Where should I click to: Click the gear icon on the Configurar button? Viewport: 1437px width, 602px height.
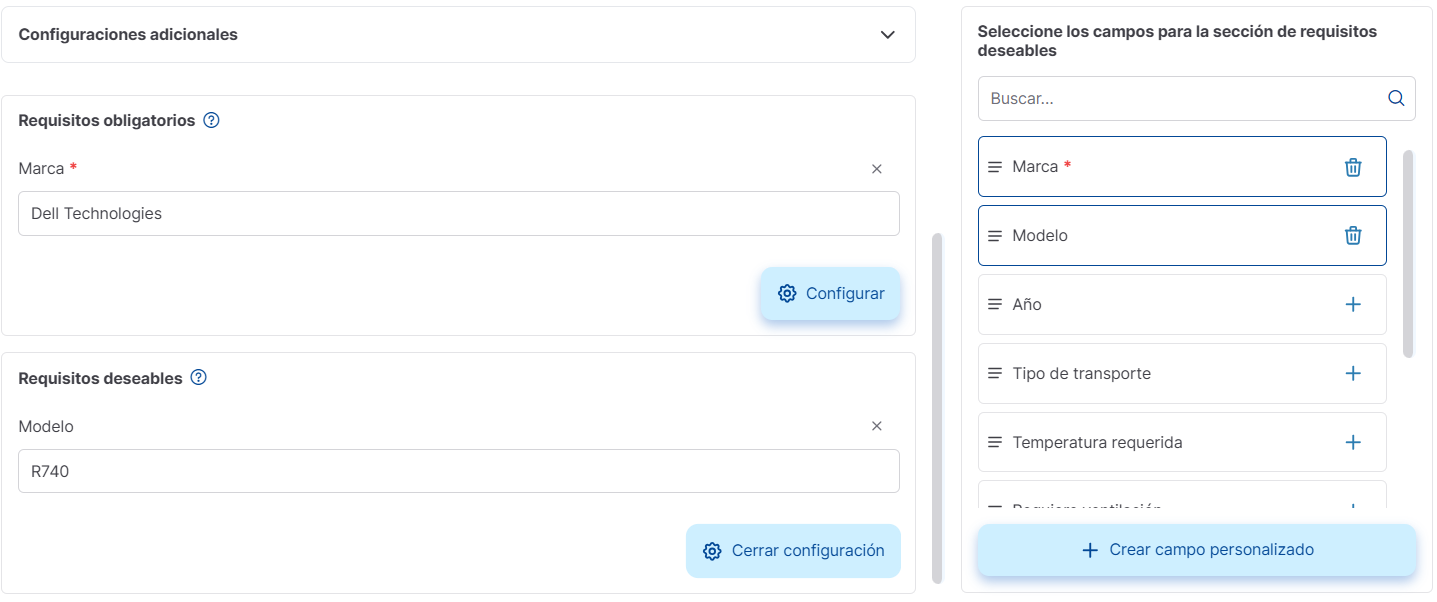point(787,293)
